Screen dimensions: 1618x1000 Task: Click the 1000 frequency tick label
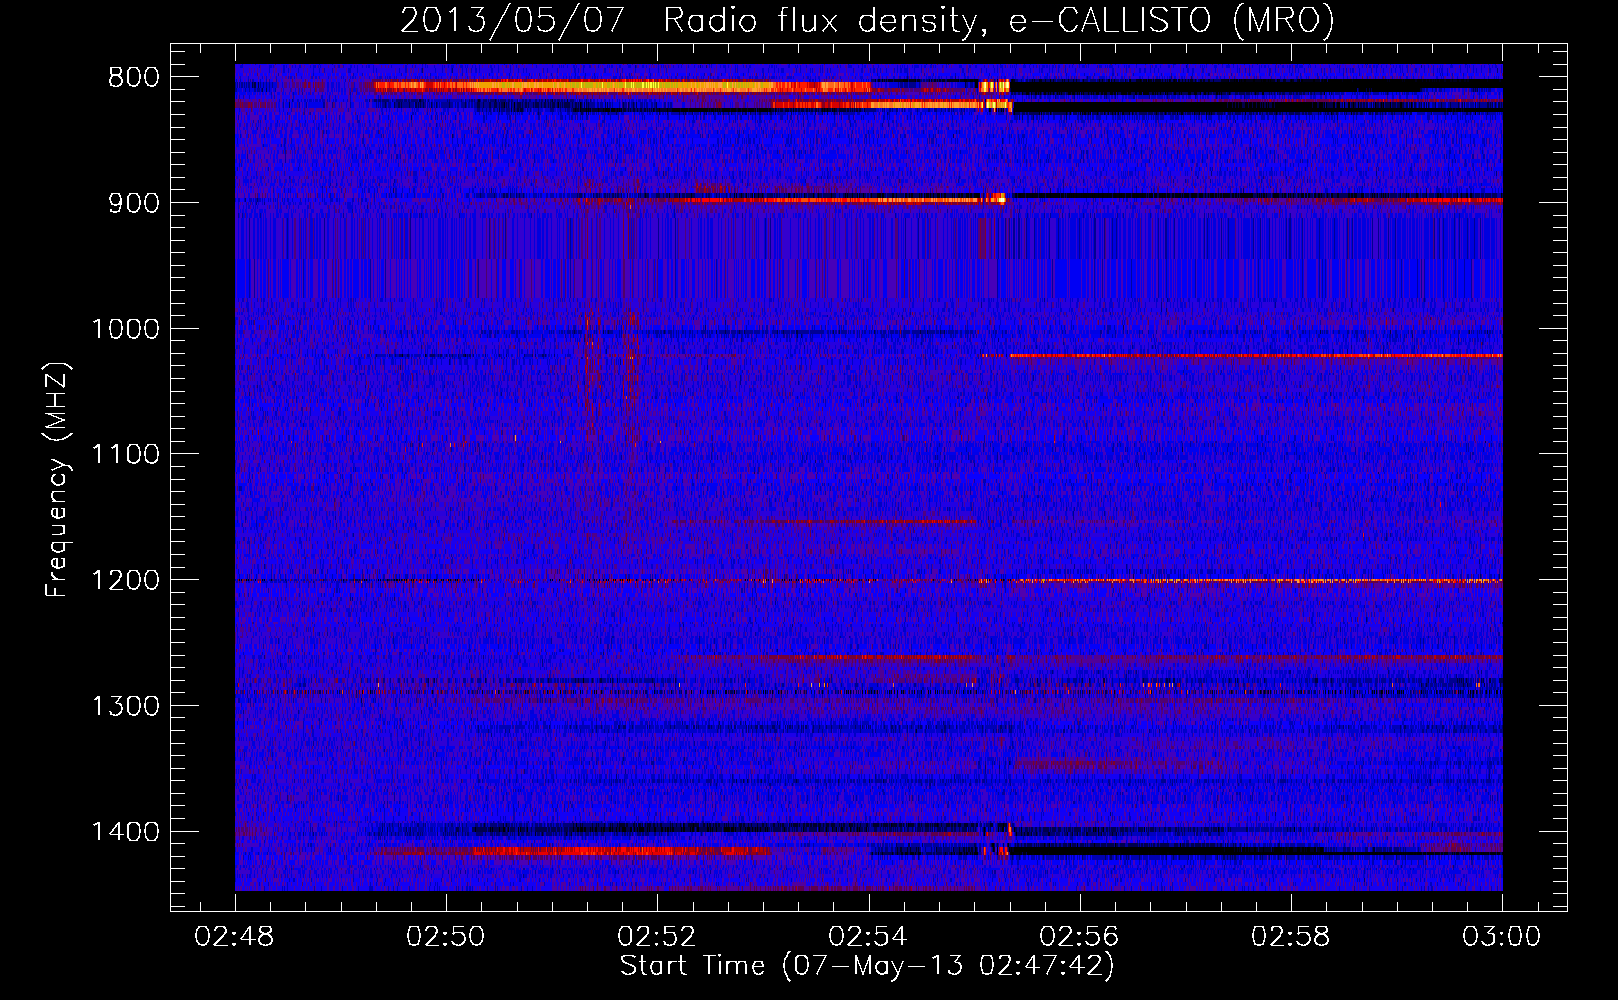tap(125, 329)
